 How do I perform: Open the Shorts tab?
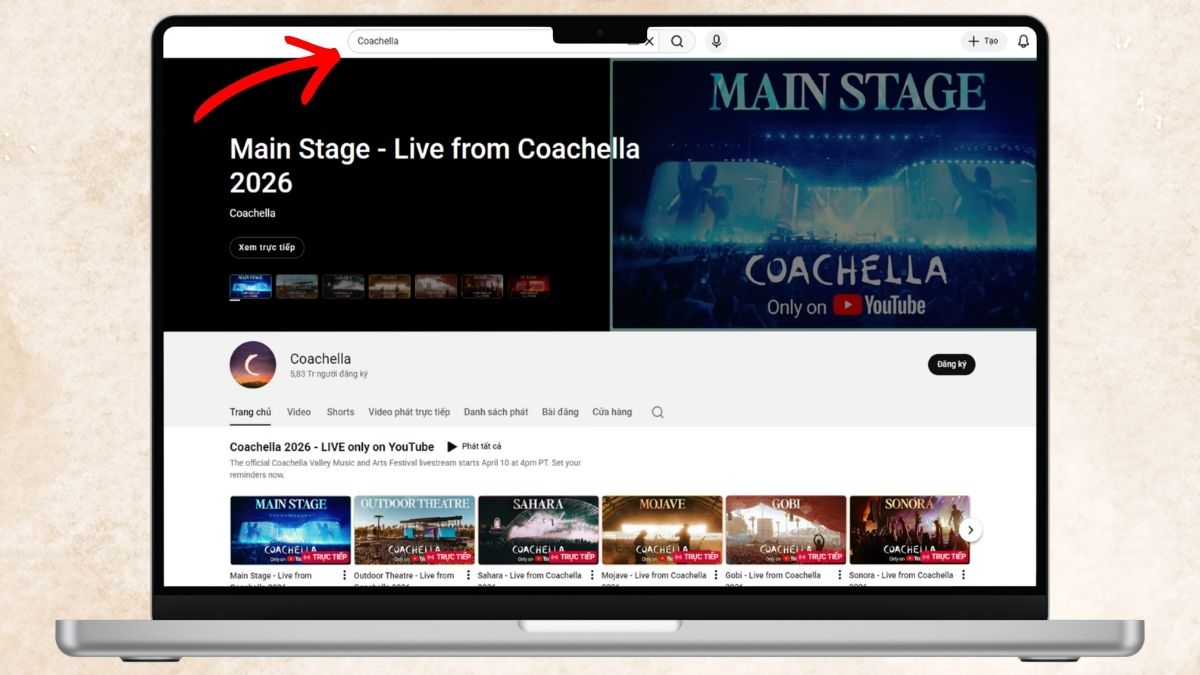(x=340, y=412)
